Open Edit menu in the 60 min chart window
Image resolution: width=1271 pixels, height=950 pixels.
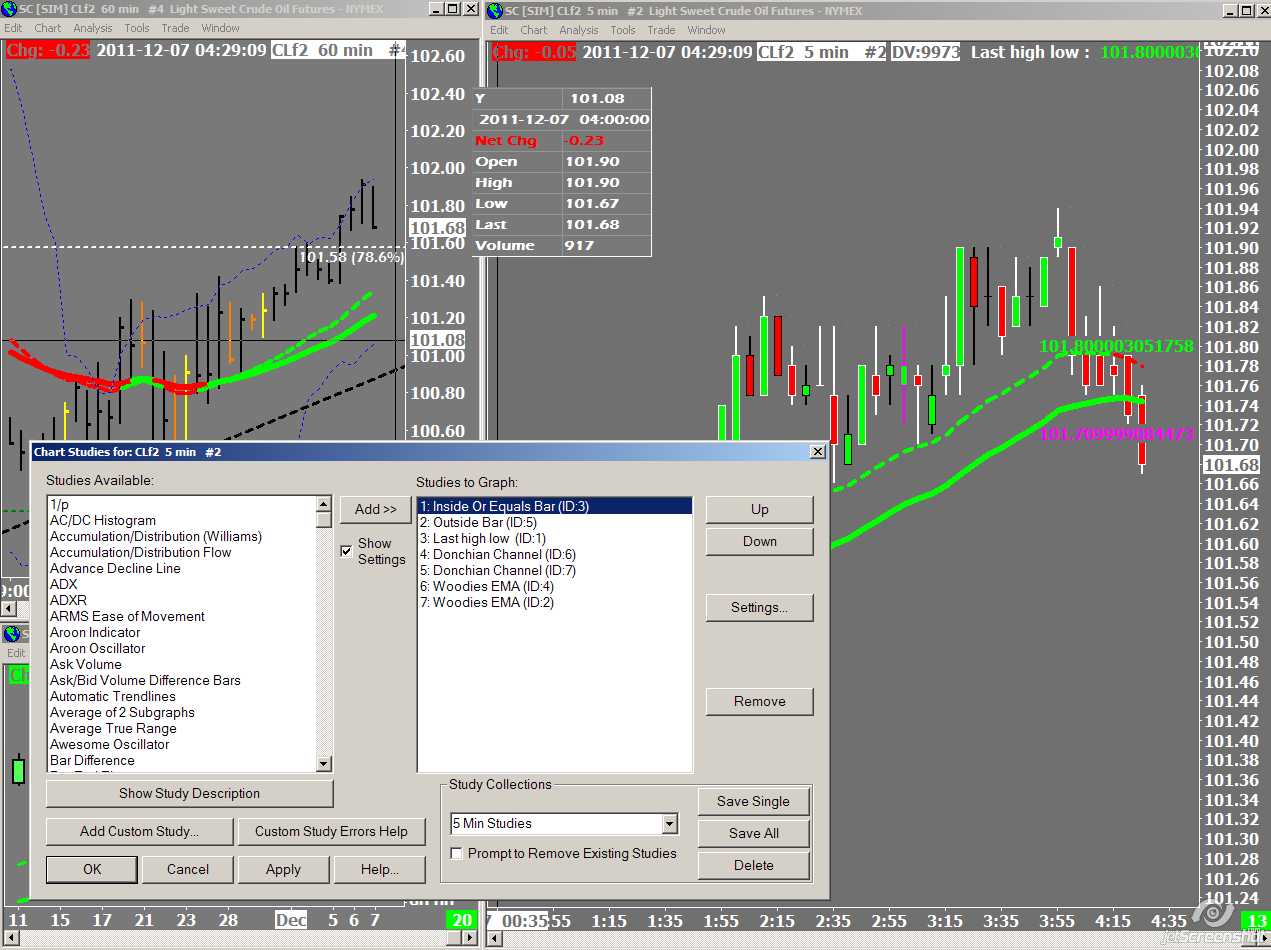(13, 28)
